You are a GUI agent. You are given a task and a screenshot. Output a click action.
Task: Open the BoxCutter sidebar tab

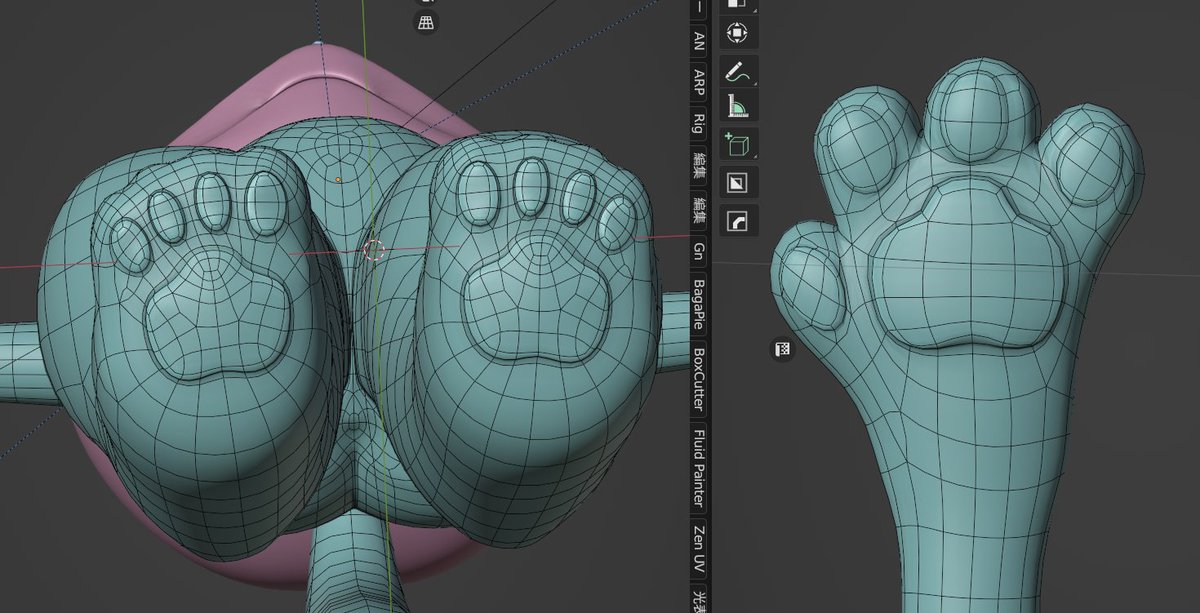(700, 380)
